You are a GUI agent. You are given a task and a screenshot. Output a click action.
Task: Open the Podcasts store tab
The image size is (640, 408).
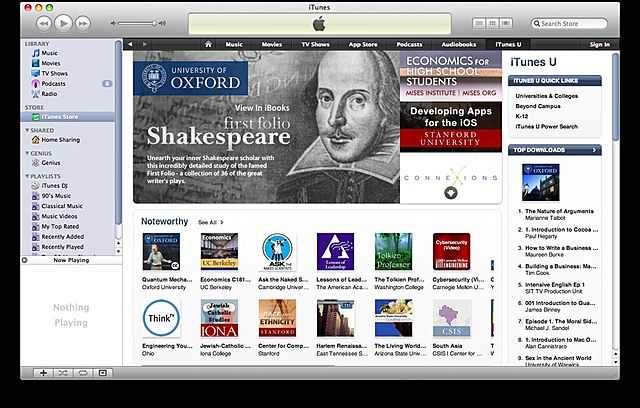(409, 44)
